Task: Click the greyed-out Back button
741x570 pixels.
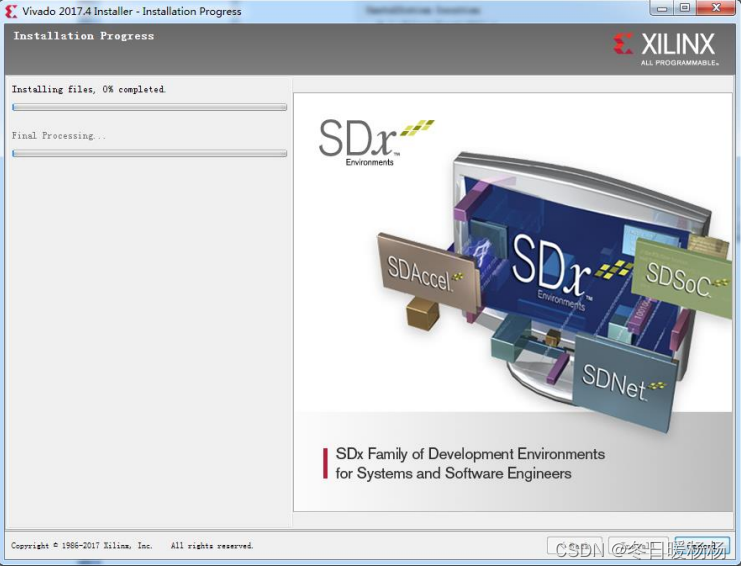Action: pyautogui.click(x=575, y=545)
